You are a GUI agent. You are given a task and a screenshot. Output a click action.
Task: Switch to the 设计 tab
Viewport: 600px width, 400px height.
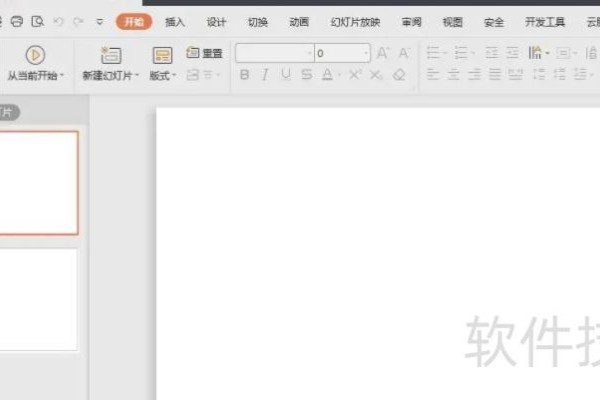click(x=216, y=22)
